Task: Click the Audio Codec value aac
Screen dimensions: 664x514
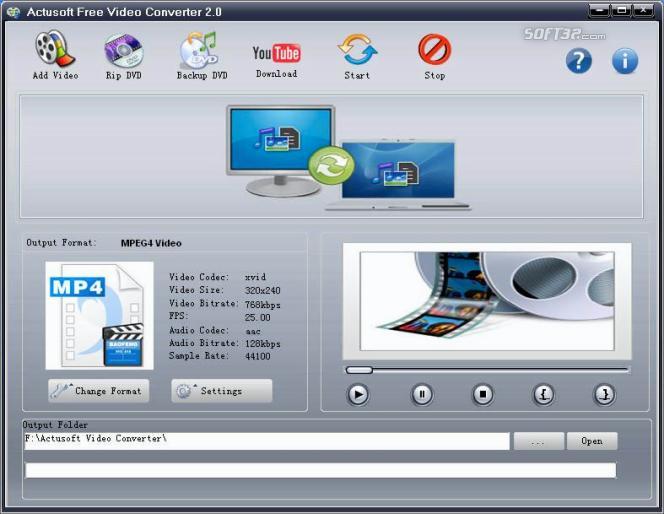Action: point(253,332)
